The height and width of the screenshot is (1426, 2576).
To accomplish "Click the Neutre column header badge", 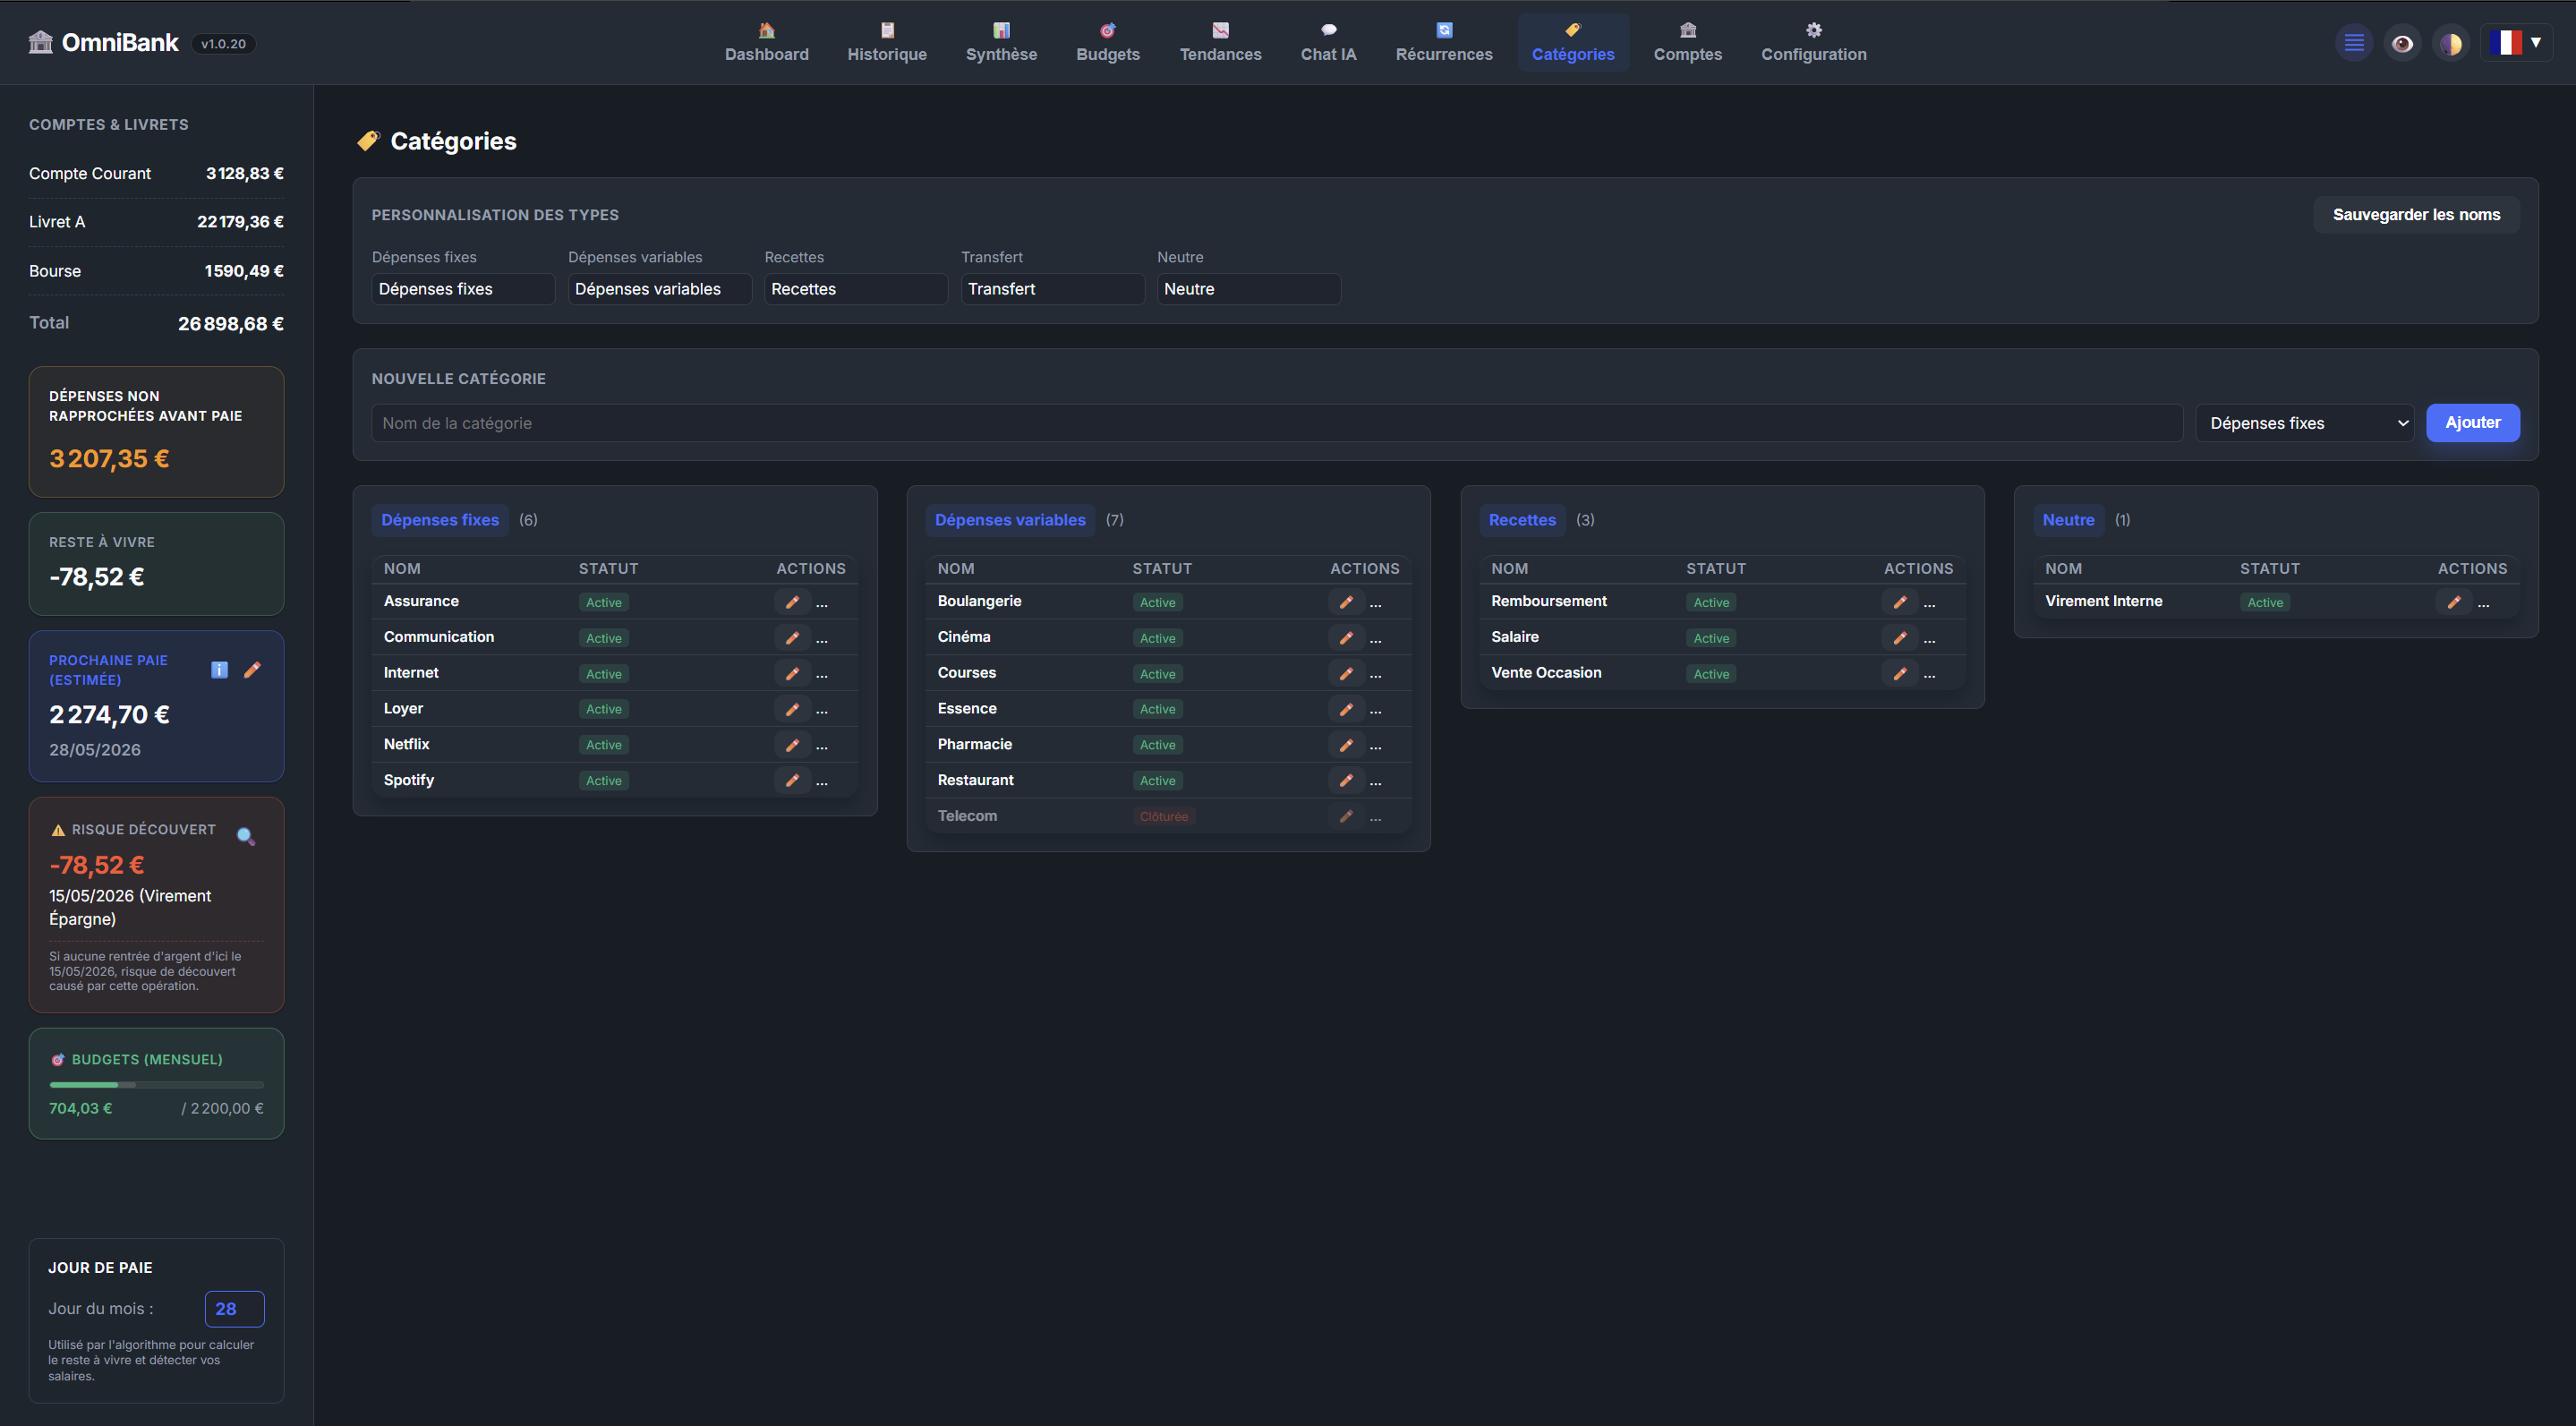I will (x=2068, y=520).
